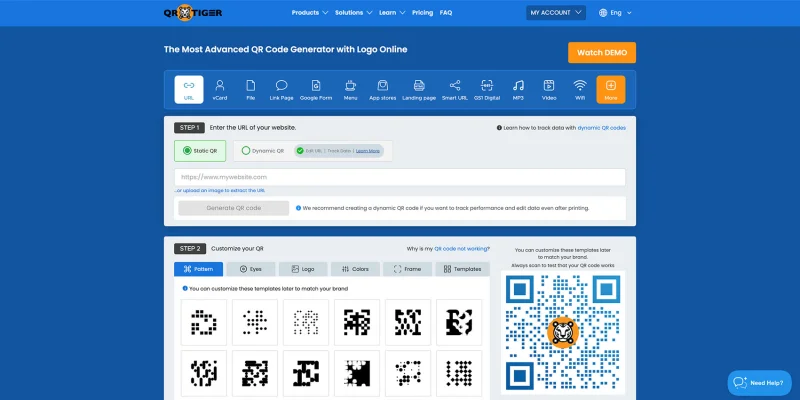
Task: Select the fifth pattern in the top row
Action: pyautogui.click(x=408, y=322)
